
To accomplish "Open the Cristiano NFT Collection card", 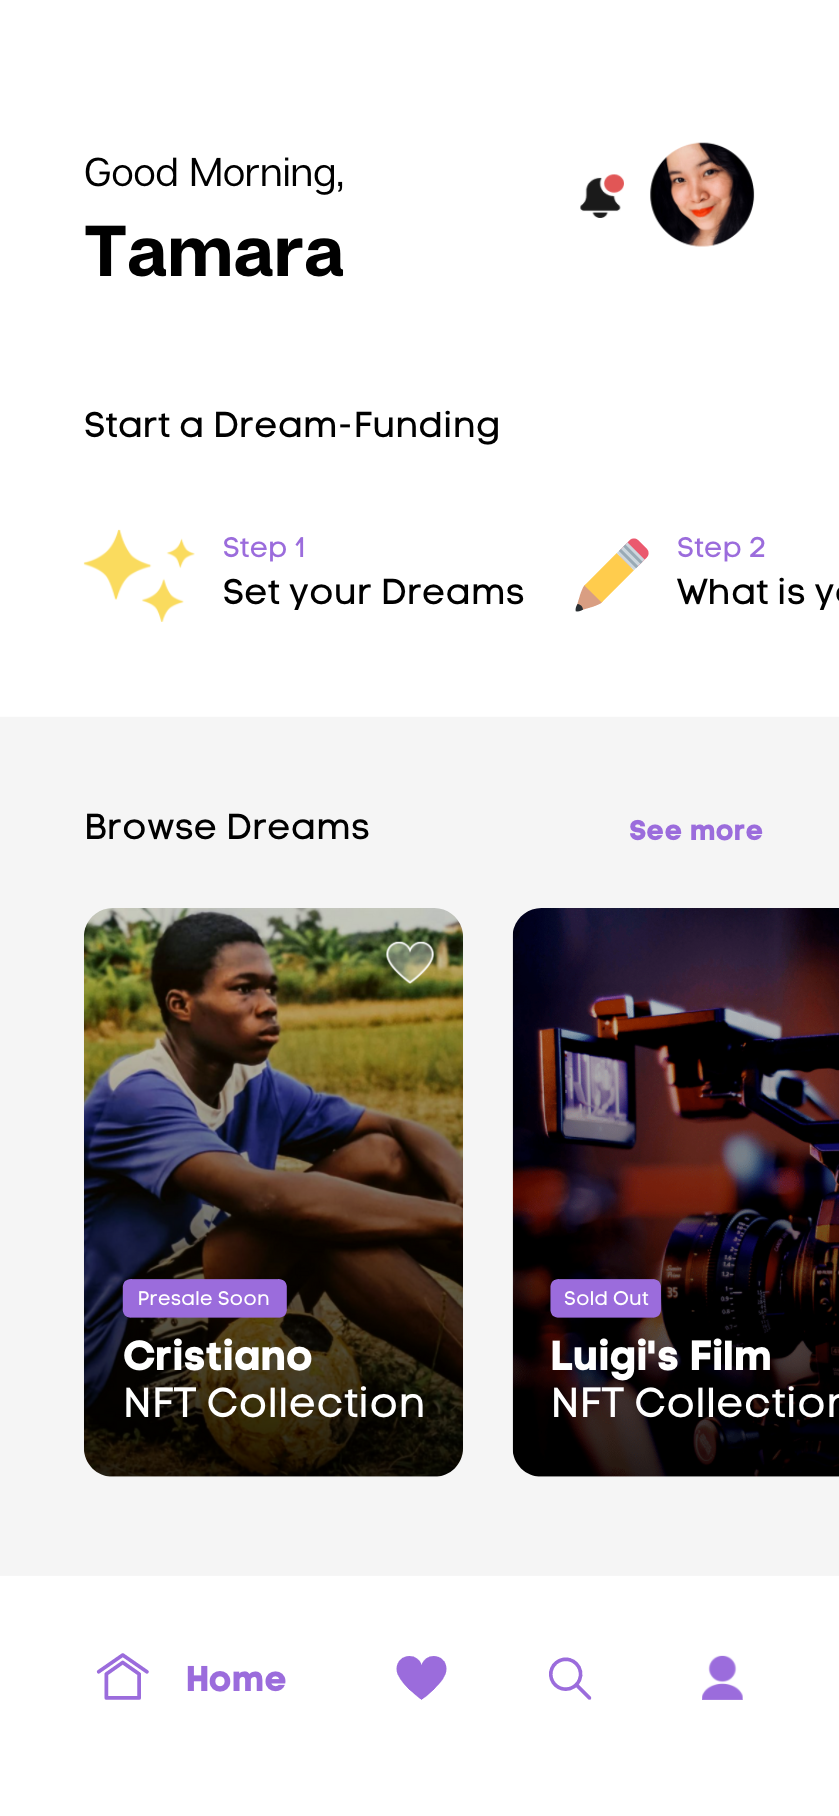I will click(x=273, y=1192).
